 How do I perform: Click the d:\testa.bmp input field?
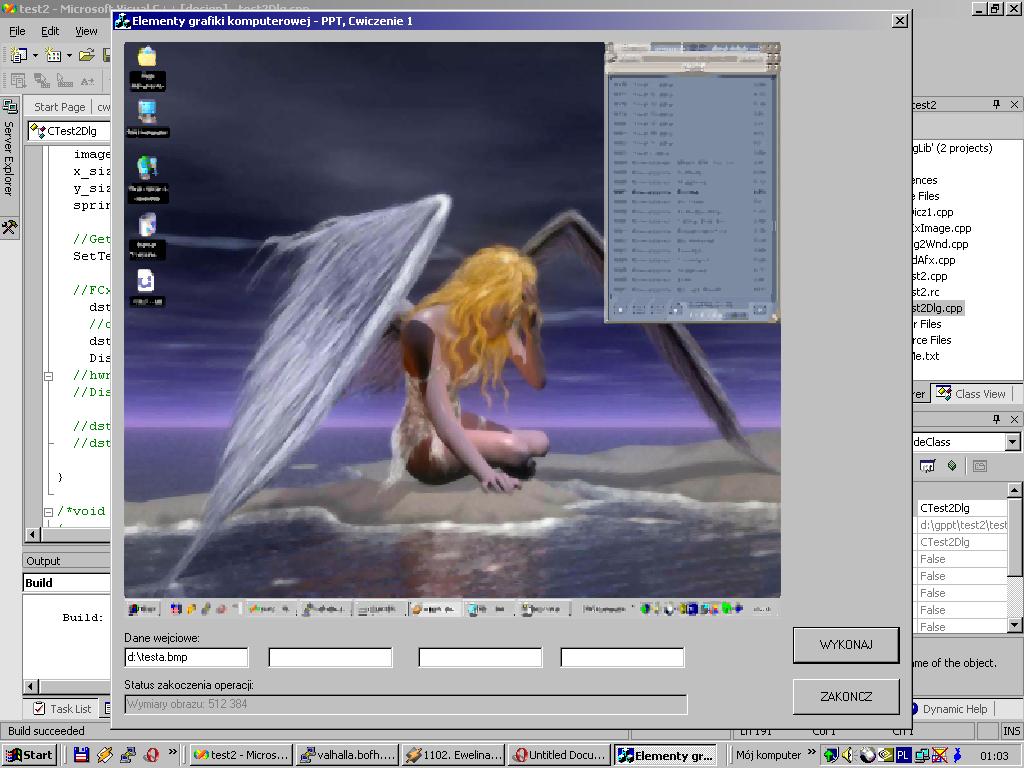coord(186,657)
